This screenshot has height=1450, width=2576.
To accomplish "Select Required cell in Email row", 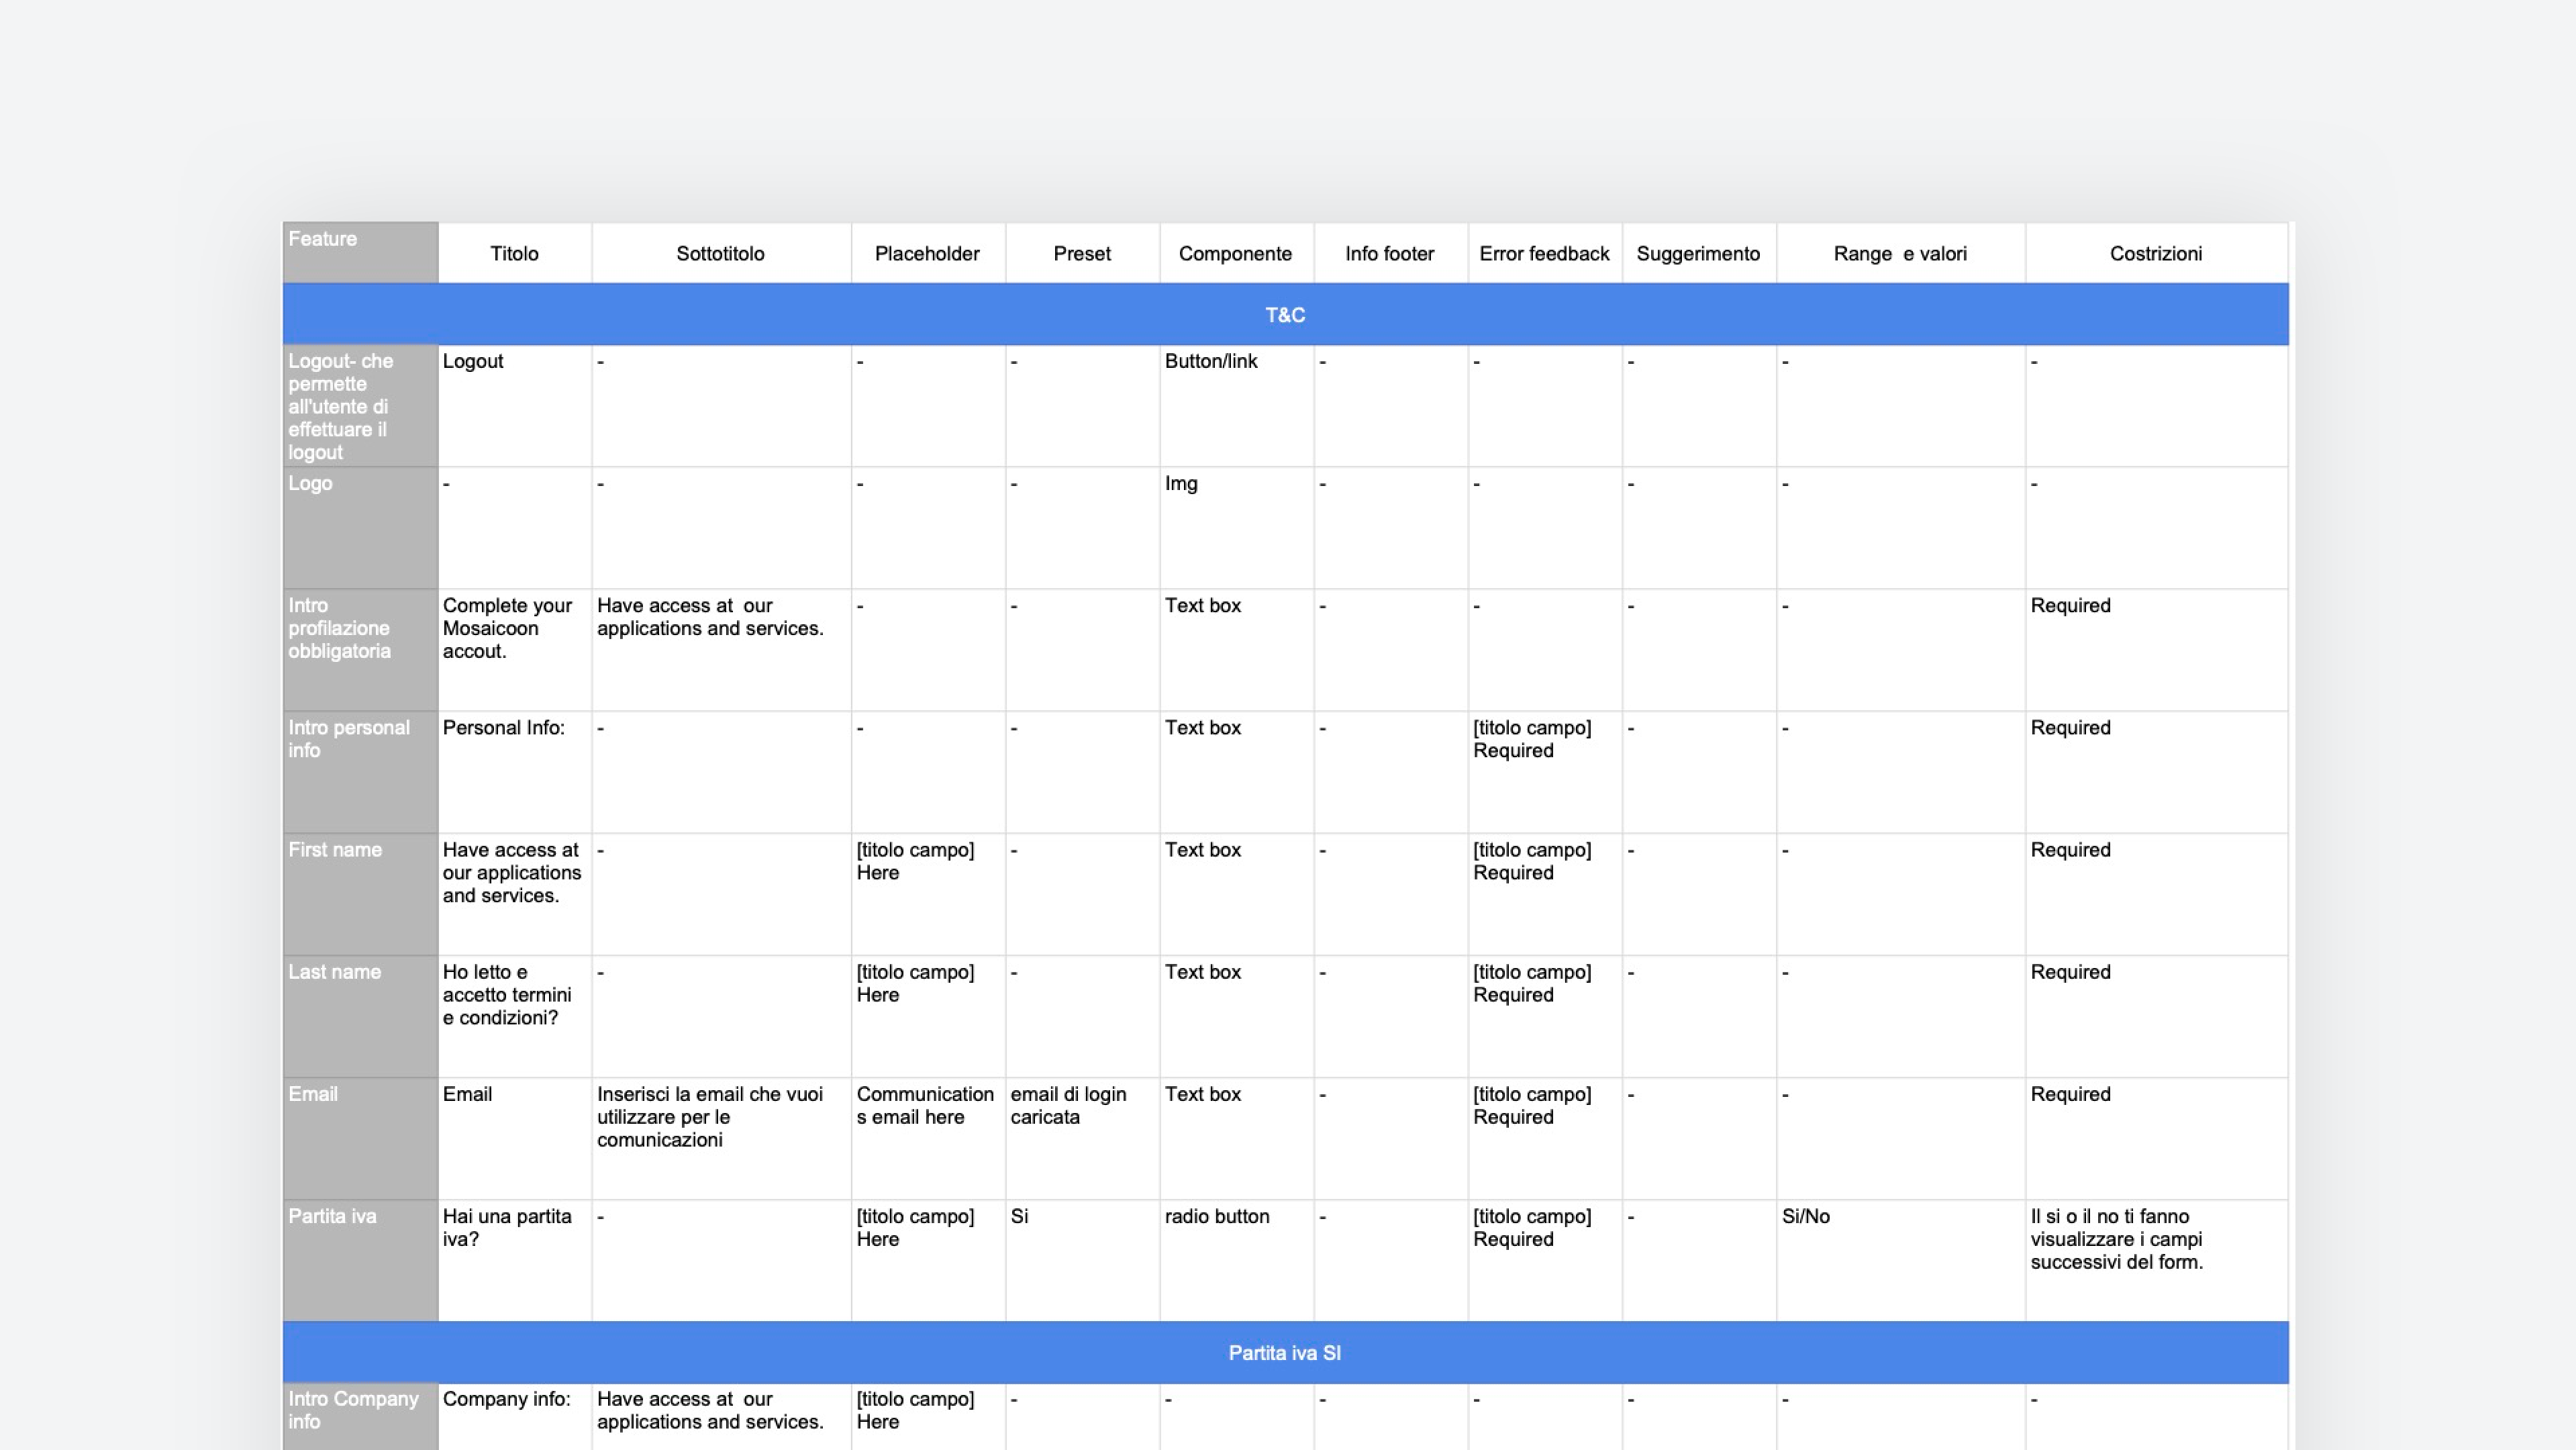I will (2157, 1138).
